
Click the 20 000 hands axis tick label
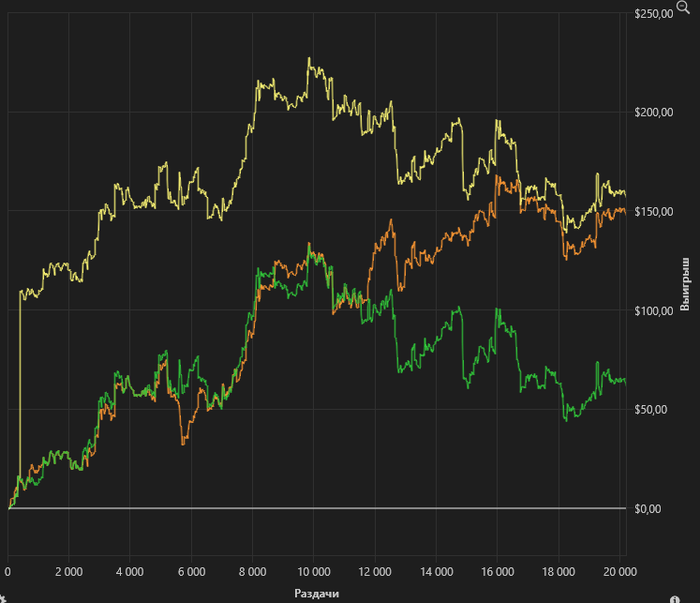(620, 573)
